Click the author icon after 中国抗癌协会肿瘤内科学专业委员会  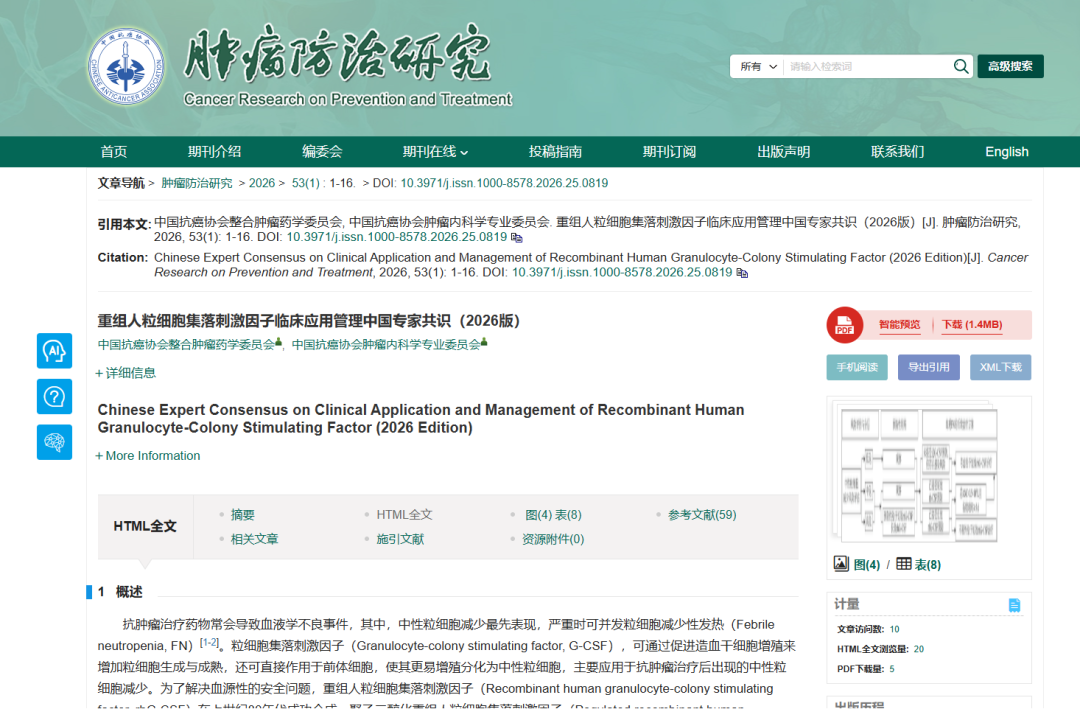pyautogui.click(x=484, y=342)
